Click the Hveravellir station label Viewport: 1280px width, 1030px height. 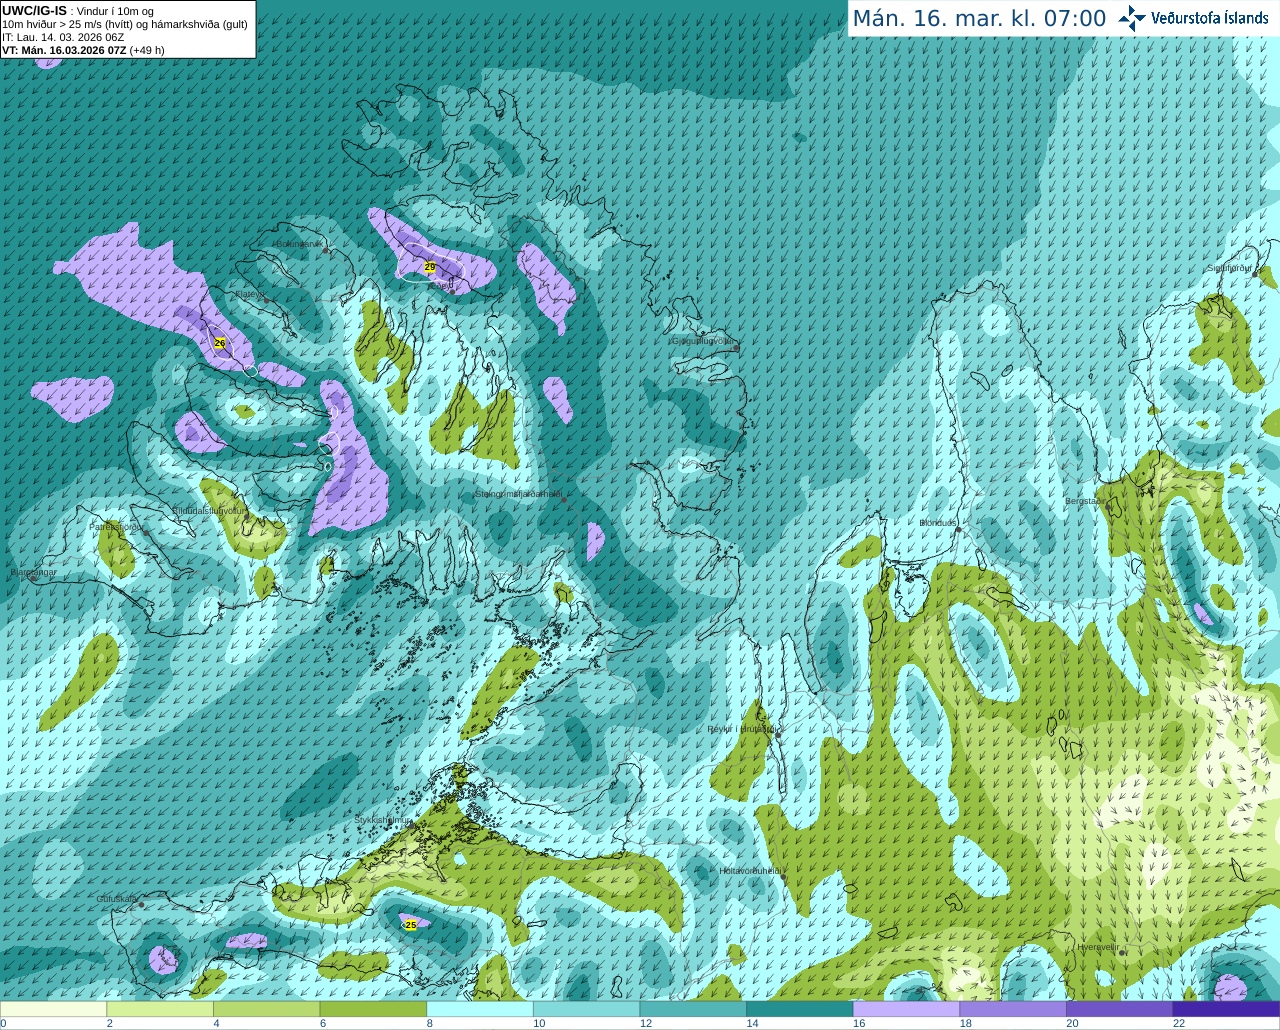point(1098,947)
